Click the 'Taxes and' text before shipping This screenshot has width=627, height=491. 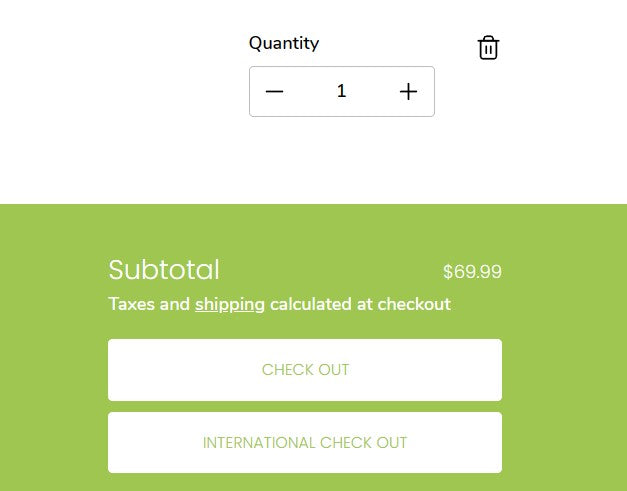(x=149, y=304)
